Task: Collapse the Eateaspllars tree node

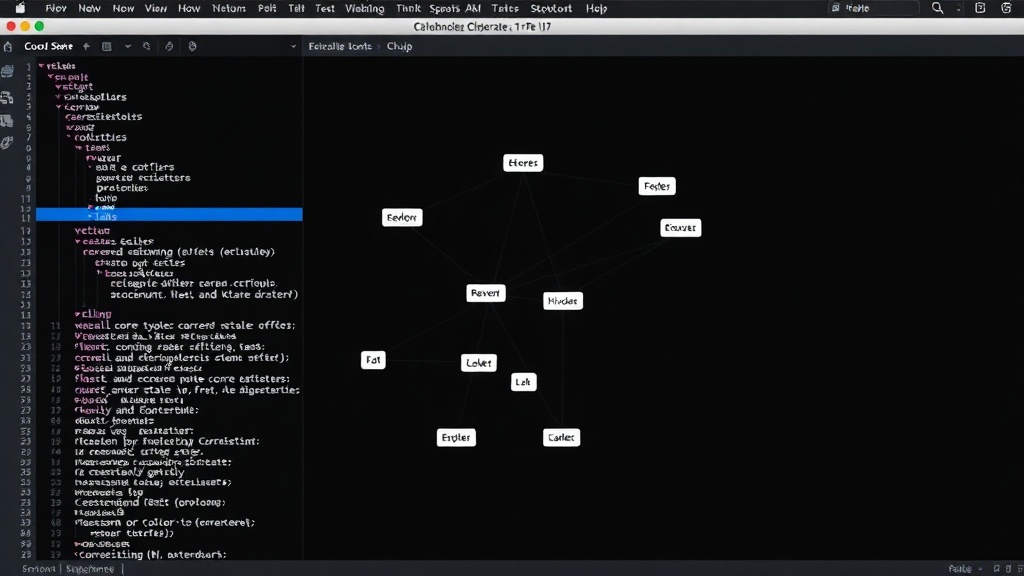Action: pyautogui.click(x=58, y=97)
